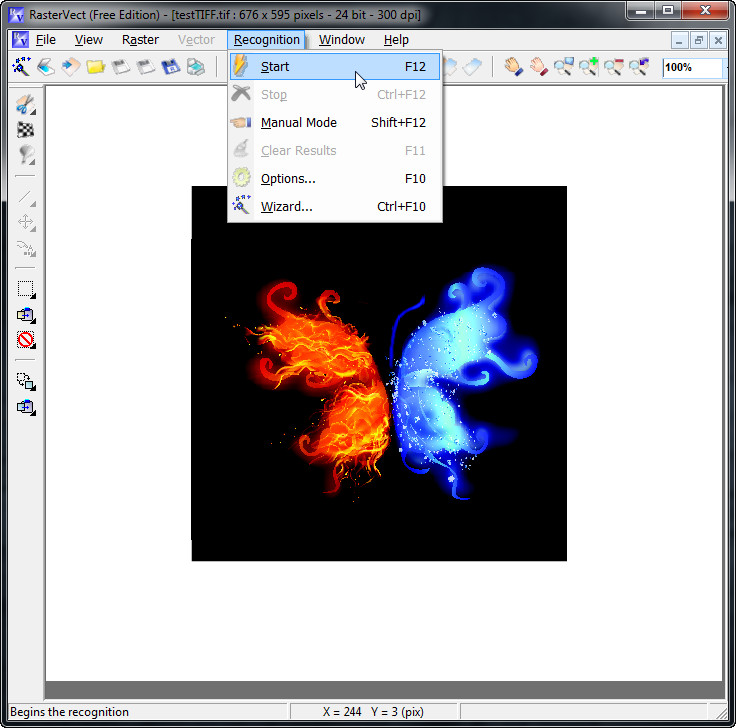Click the zoom in magnifier with green plus
Screen dimensions: 736x728
coord(588,67)
